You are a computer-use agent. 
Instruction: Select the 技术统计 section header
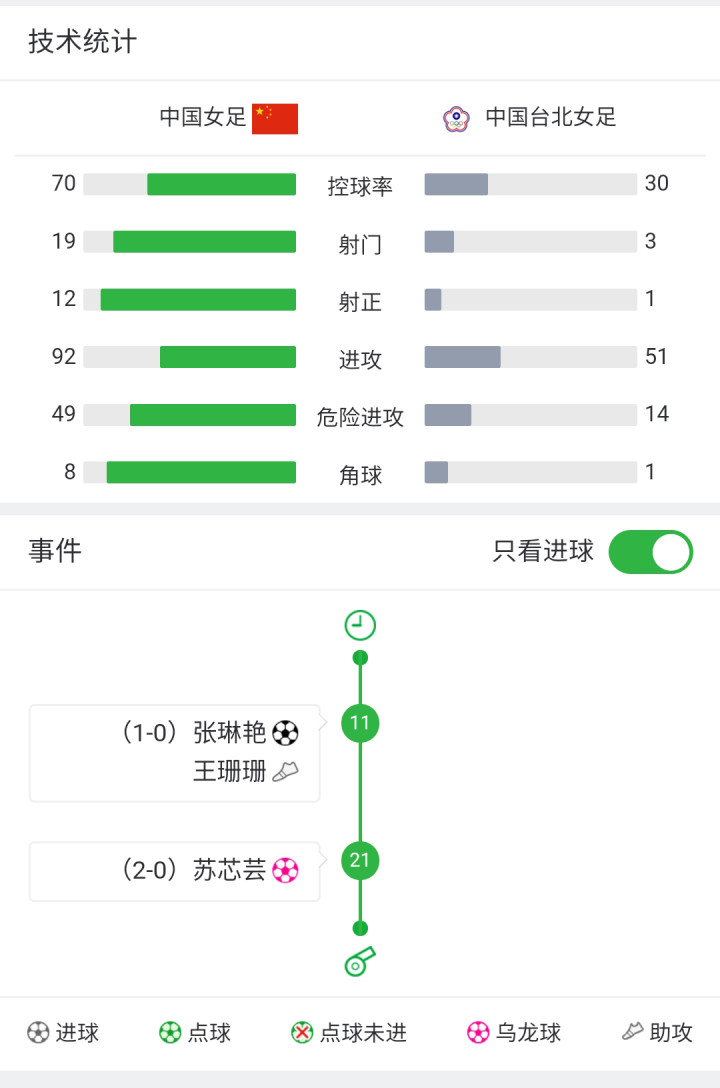tap(83, 42)
